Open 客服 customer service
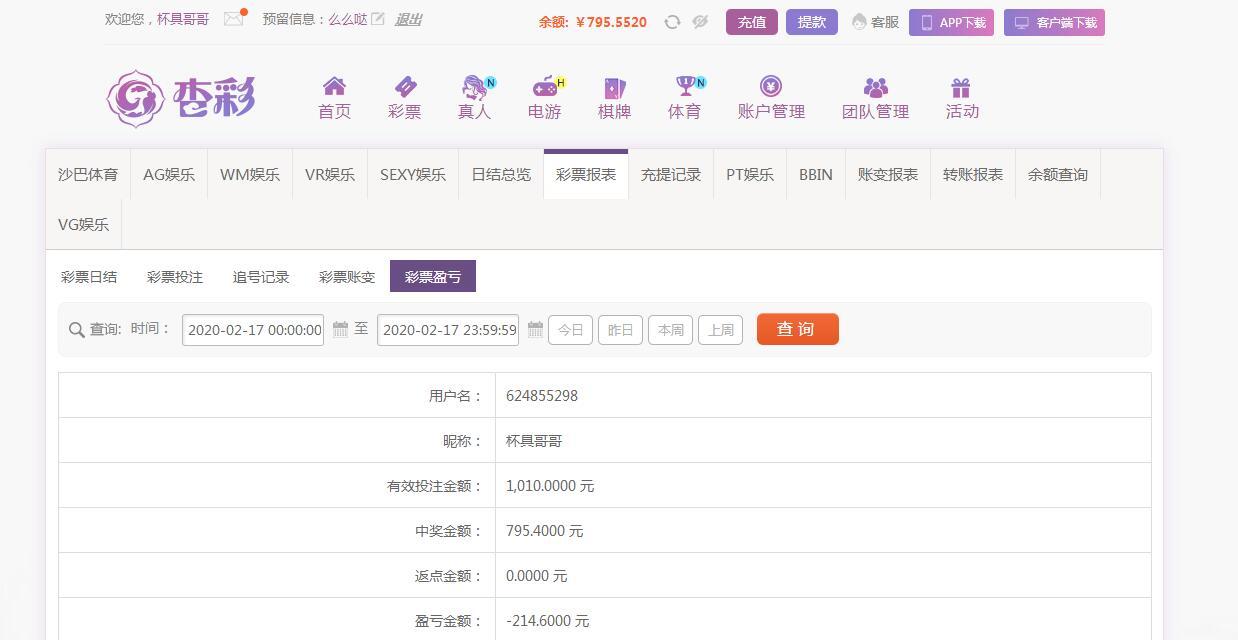The image size is (1238, 640). click(875, 22)
